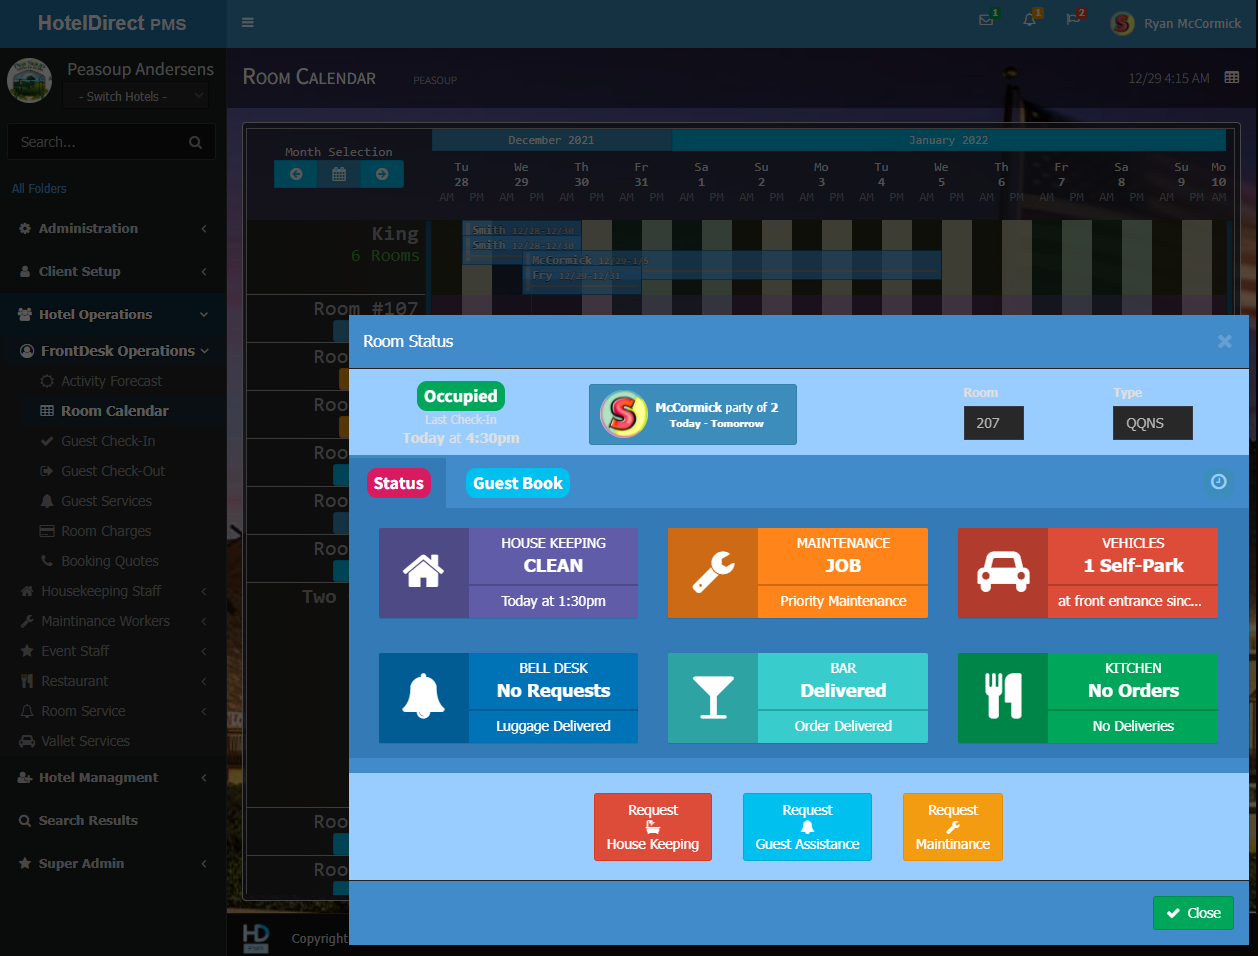Switch to the Guest Book tab
This screenshot has width=1258, height=956.
(x=517, y=483)
